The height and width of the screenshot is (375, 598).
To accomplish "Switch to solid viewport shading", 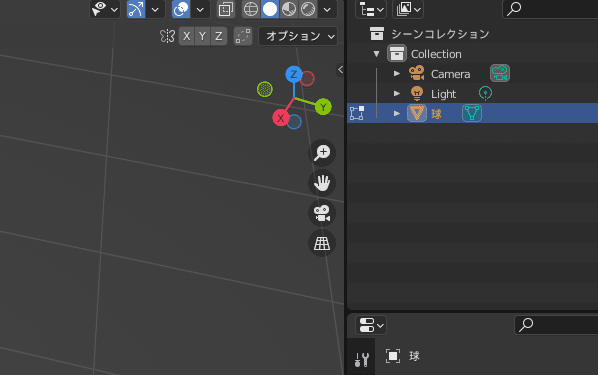I will pyautogui.click(x=270, y=9).
